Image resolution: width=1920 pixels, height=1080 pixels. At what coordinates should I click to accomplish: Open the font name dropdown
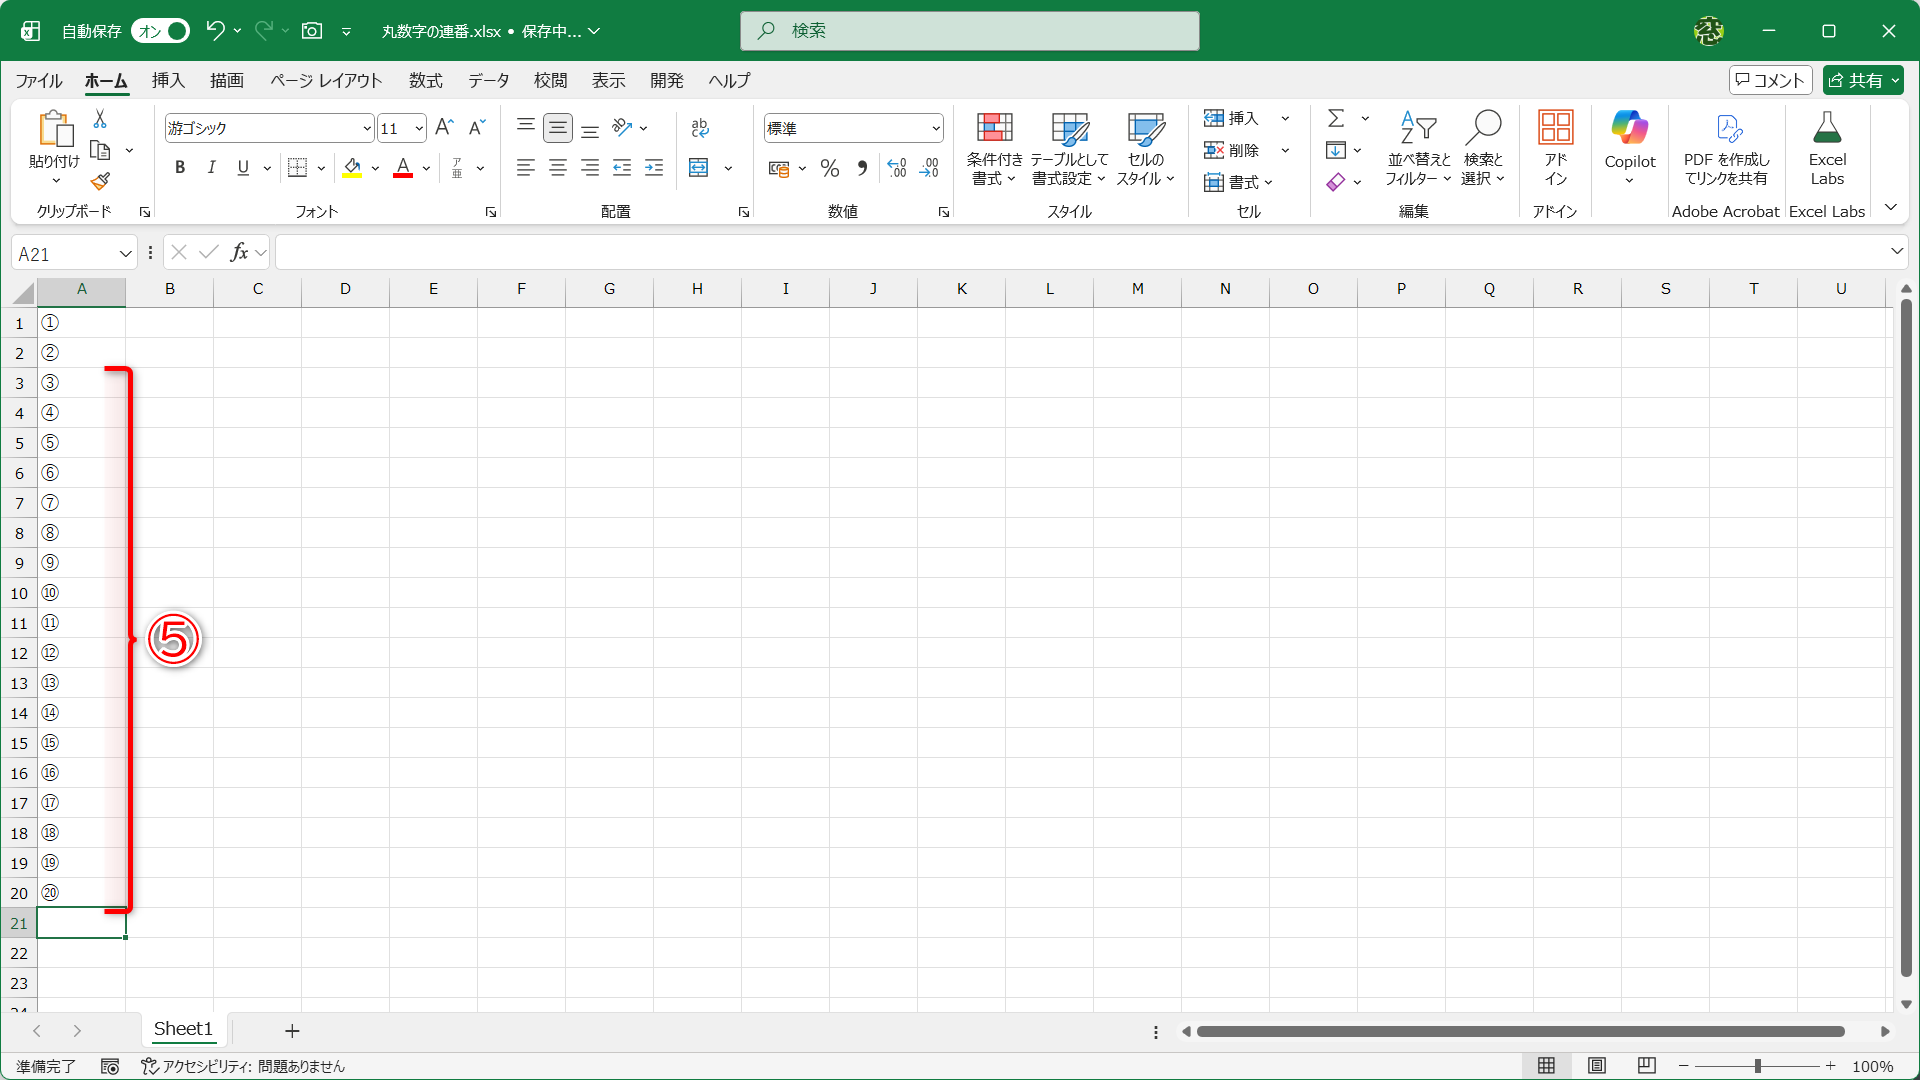point(367,128)
